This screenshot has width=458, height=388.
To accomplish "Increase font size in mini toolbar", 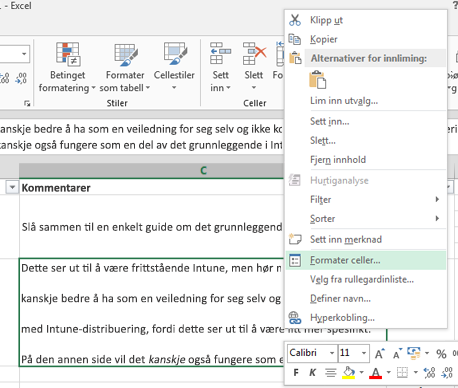I will (x=380, y=353).
